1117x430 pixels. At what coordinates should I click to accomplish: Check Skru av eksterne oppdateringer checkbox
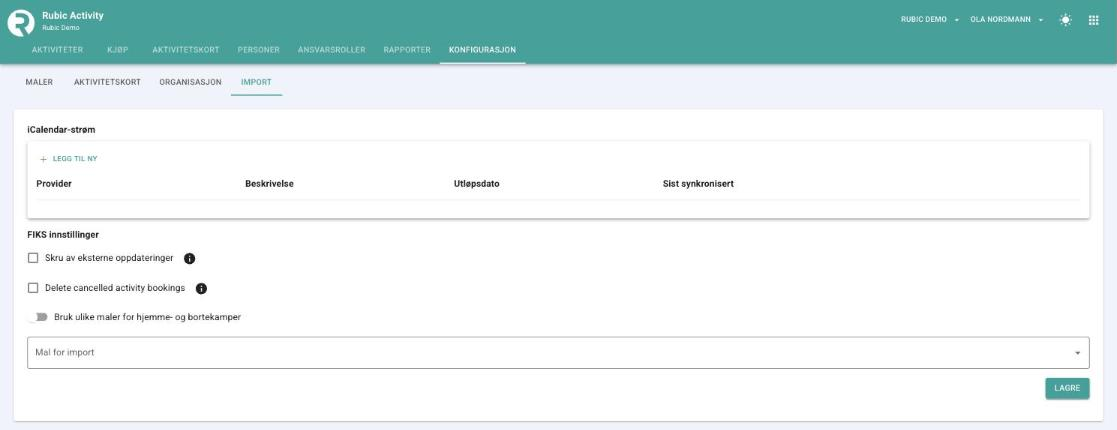[x=33, y=258]
